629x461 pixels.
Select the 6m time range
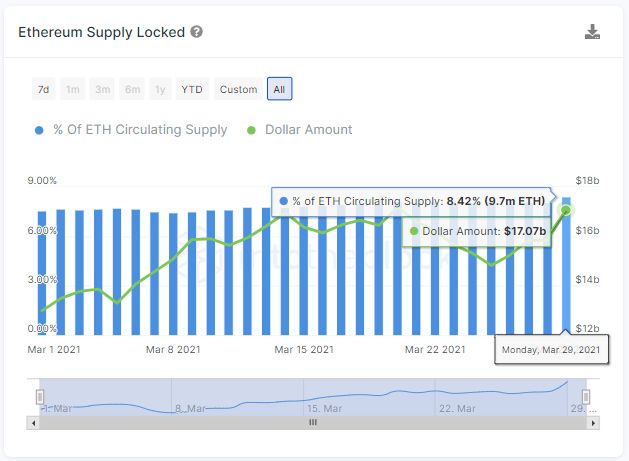click(x=132, y=89)
